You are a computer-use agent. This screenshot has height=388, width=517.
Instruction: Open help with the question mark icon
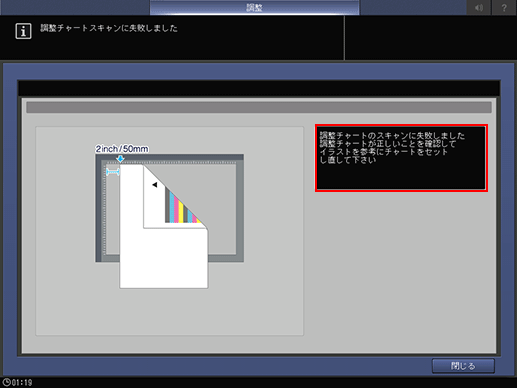[504, 7]
